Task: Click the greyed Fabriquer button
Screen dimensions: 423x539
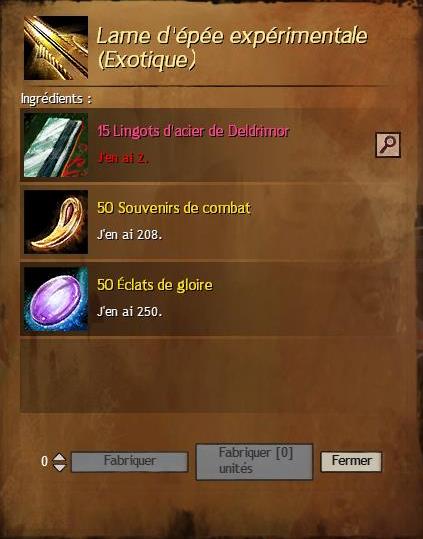Action: point(130,462)
